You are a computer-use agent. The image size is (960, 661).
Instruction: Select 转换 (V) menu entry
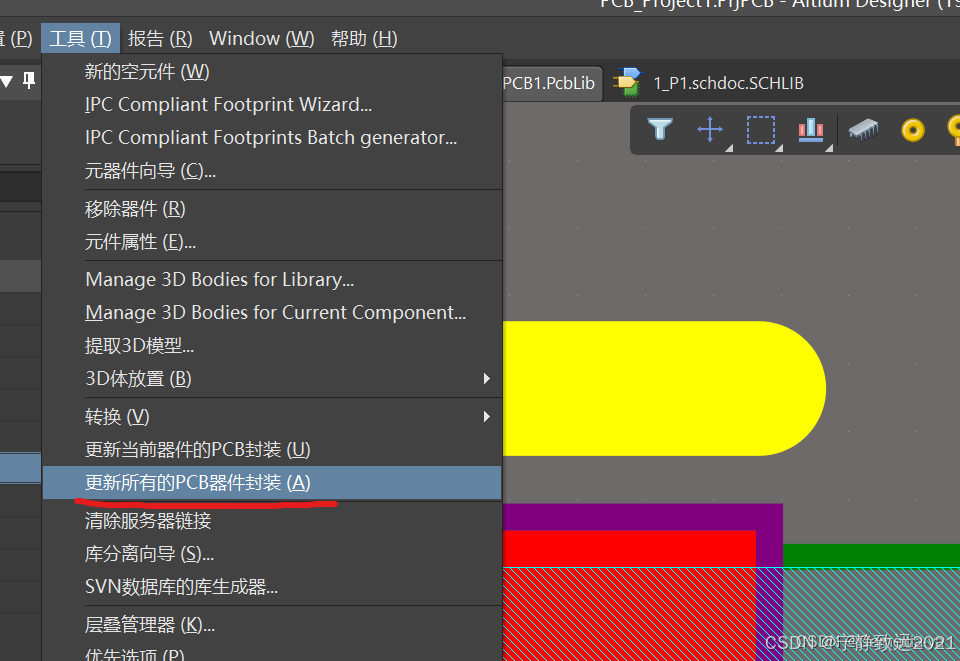click(x=272, y=417)
